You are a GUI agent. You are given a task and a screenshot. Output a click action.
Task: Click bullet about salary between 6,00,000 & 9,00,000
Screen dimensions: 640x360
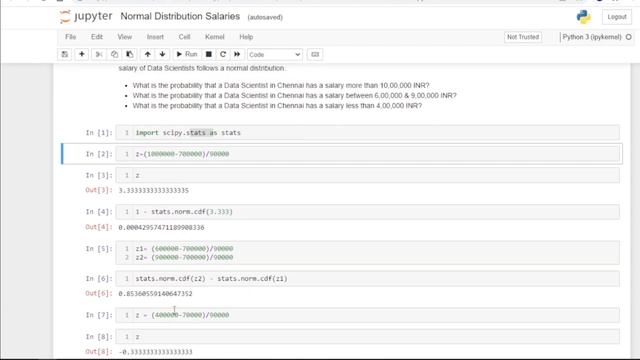294,96
